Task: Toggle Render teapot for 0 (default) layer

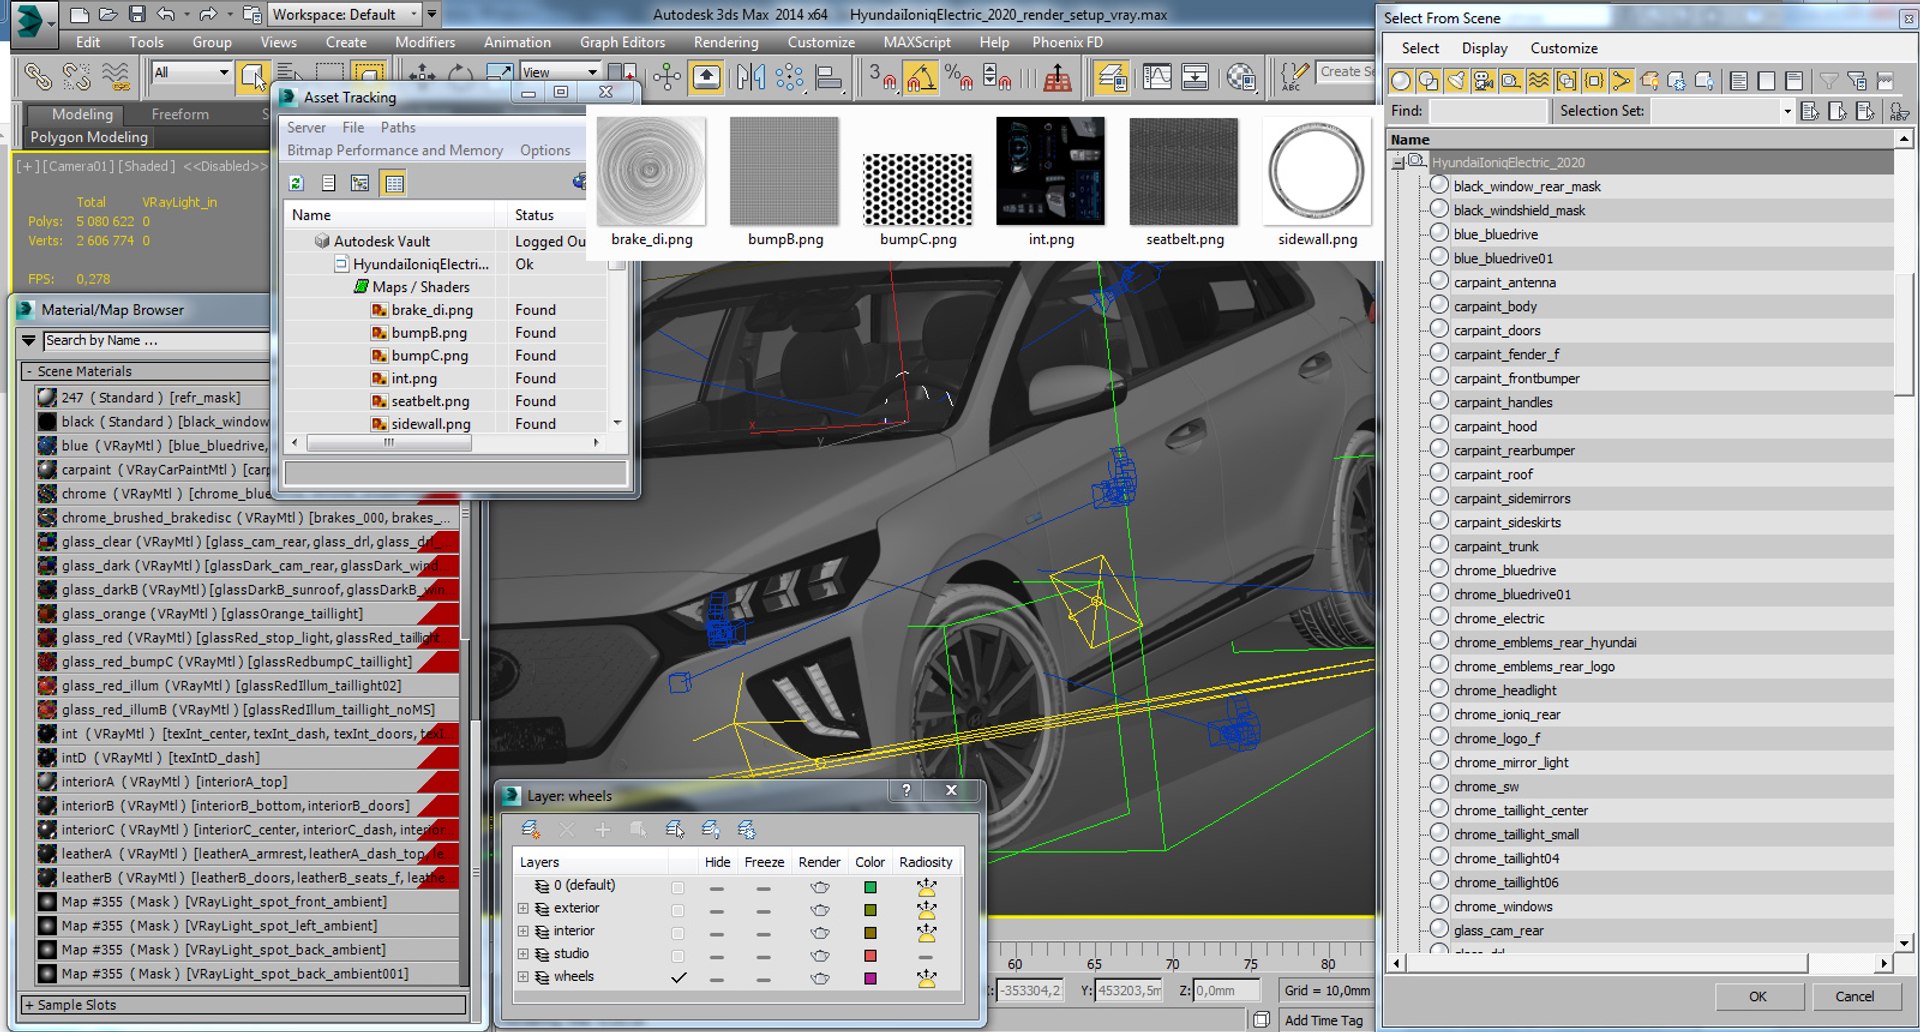Action: 820,887
